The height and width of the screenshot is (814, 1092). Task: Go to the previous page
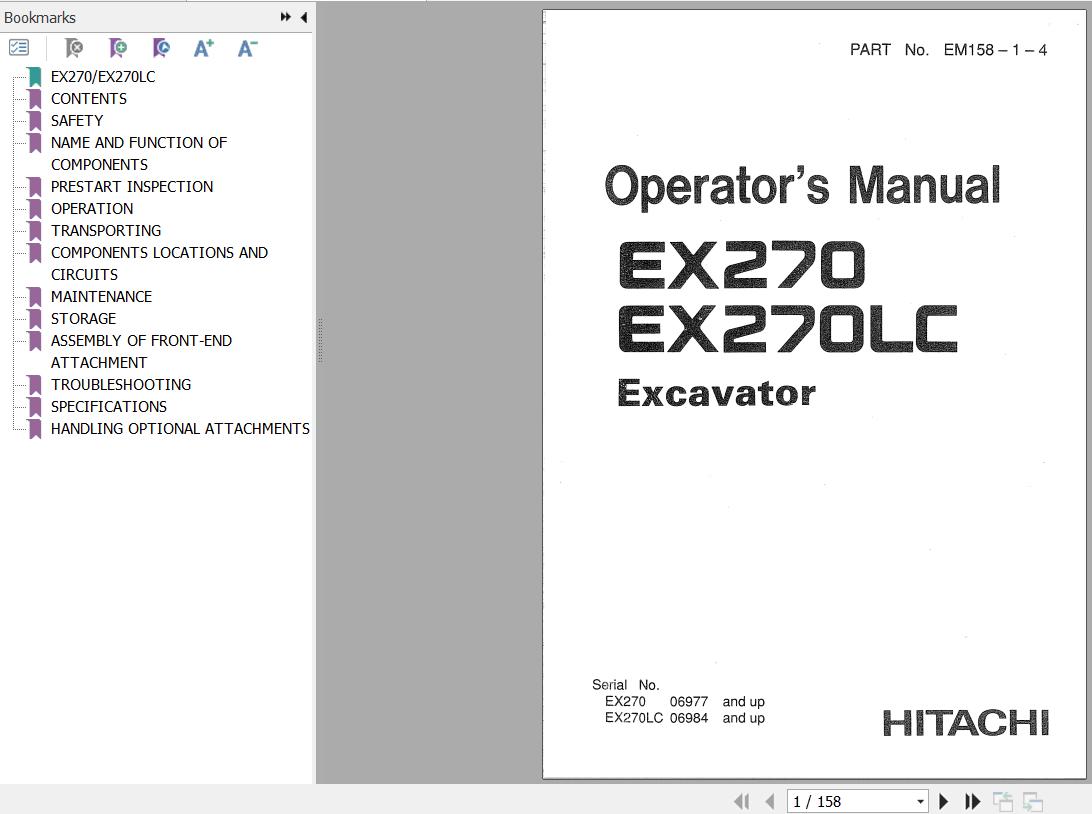point(770,801)
